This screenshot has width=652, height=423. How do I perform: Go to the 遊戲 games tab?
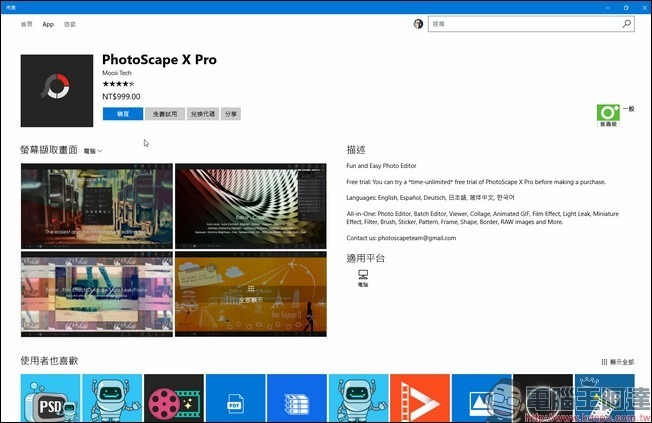point(70,24)
